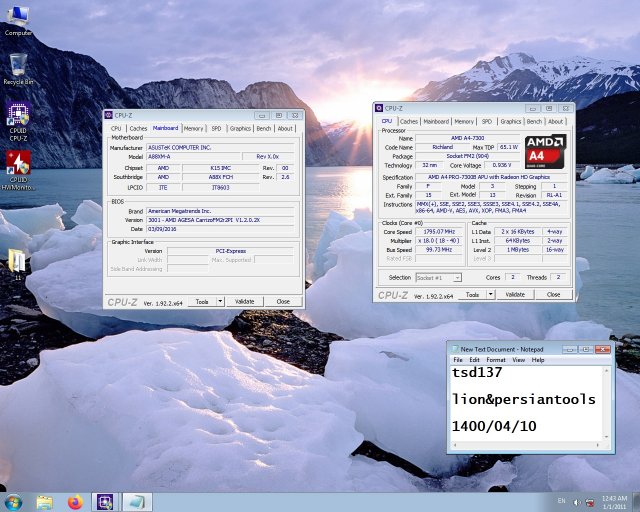
Task: Switch to SPD tab in Mainboard window
Action: point(216,128)
